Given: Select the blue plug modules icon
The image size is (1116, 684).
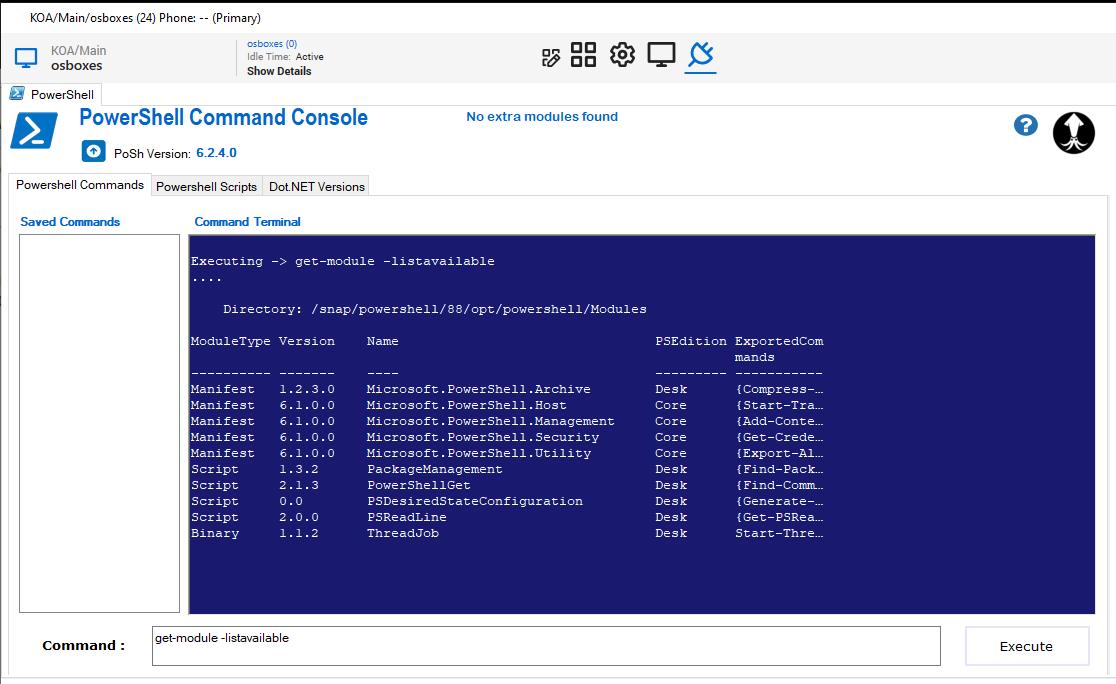Looking at the screenshot, I should (x=700, y=55).
